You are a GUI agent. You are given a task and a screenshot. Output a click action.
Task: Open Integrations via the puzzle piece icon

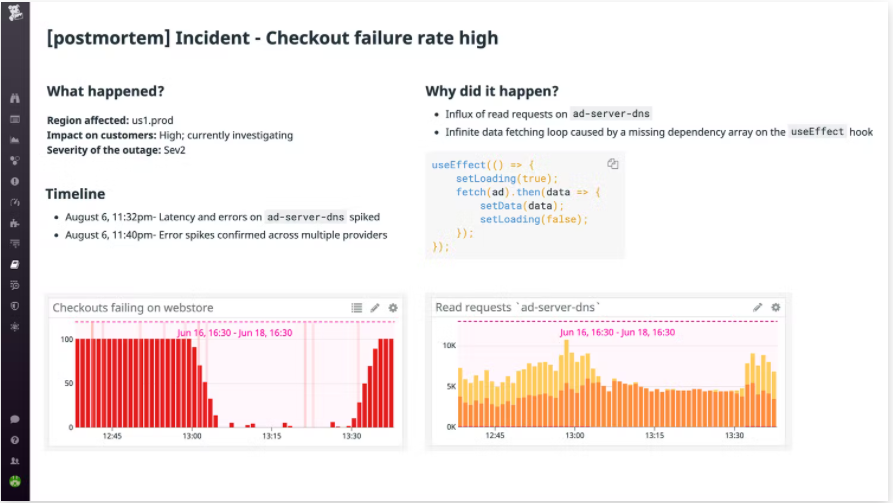15,223
